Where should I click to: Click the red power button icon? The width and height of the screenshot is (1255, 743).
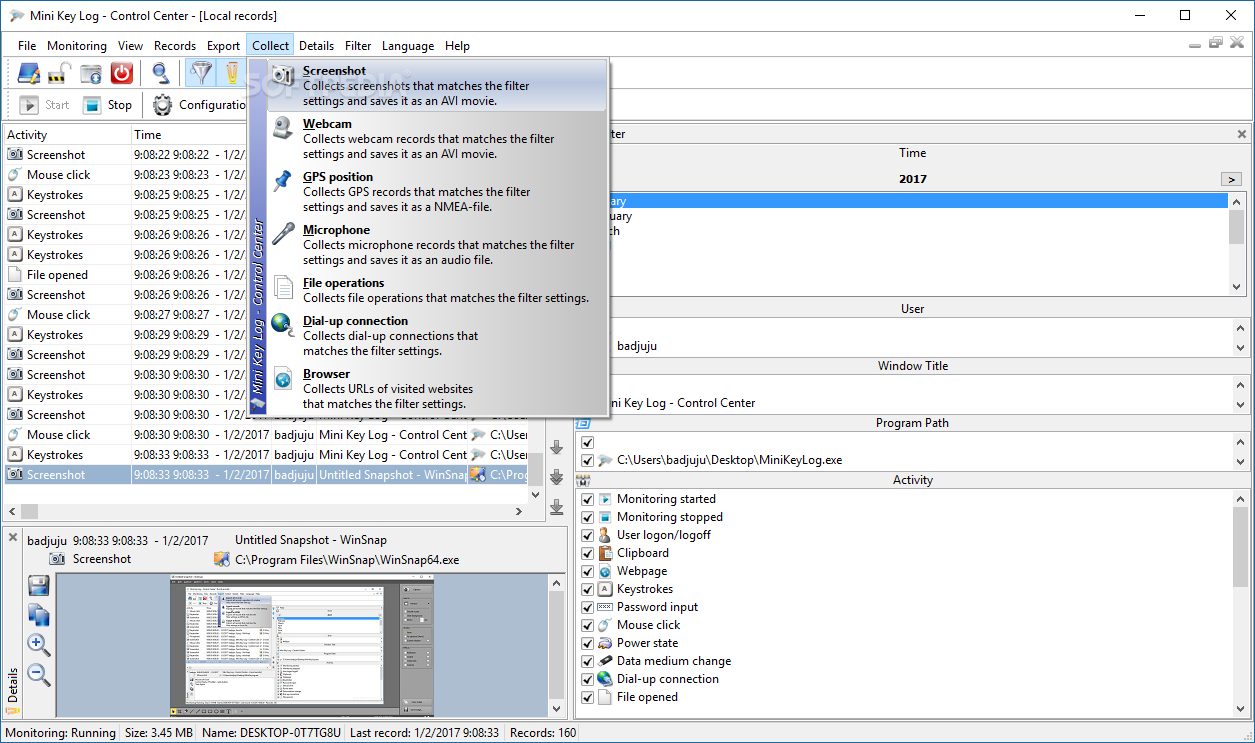[x=122, y=73]
